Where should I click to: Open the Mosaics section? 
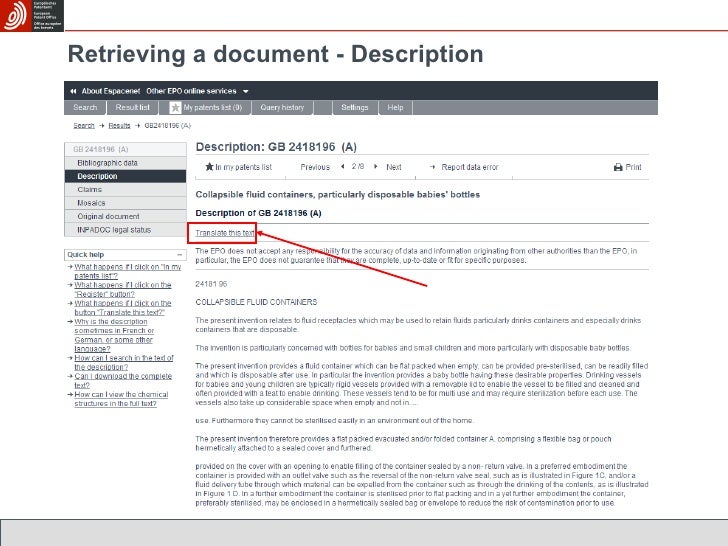coord(125,203)
